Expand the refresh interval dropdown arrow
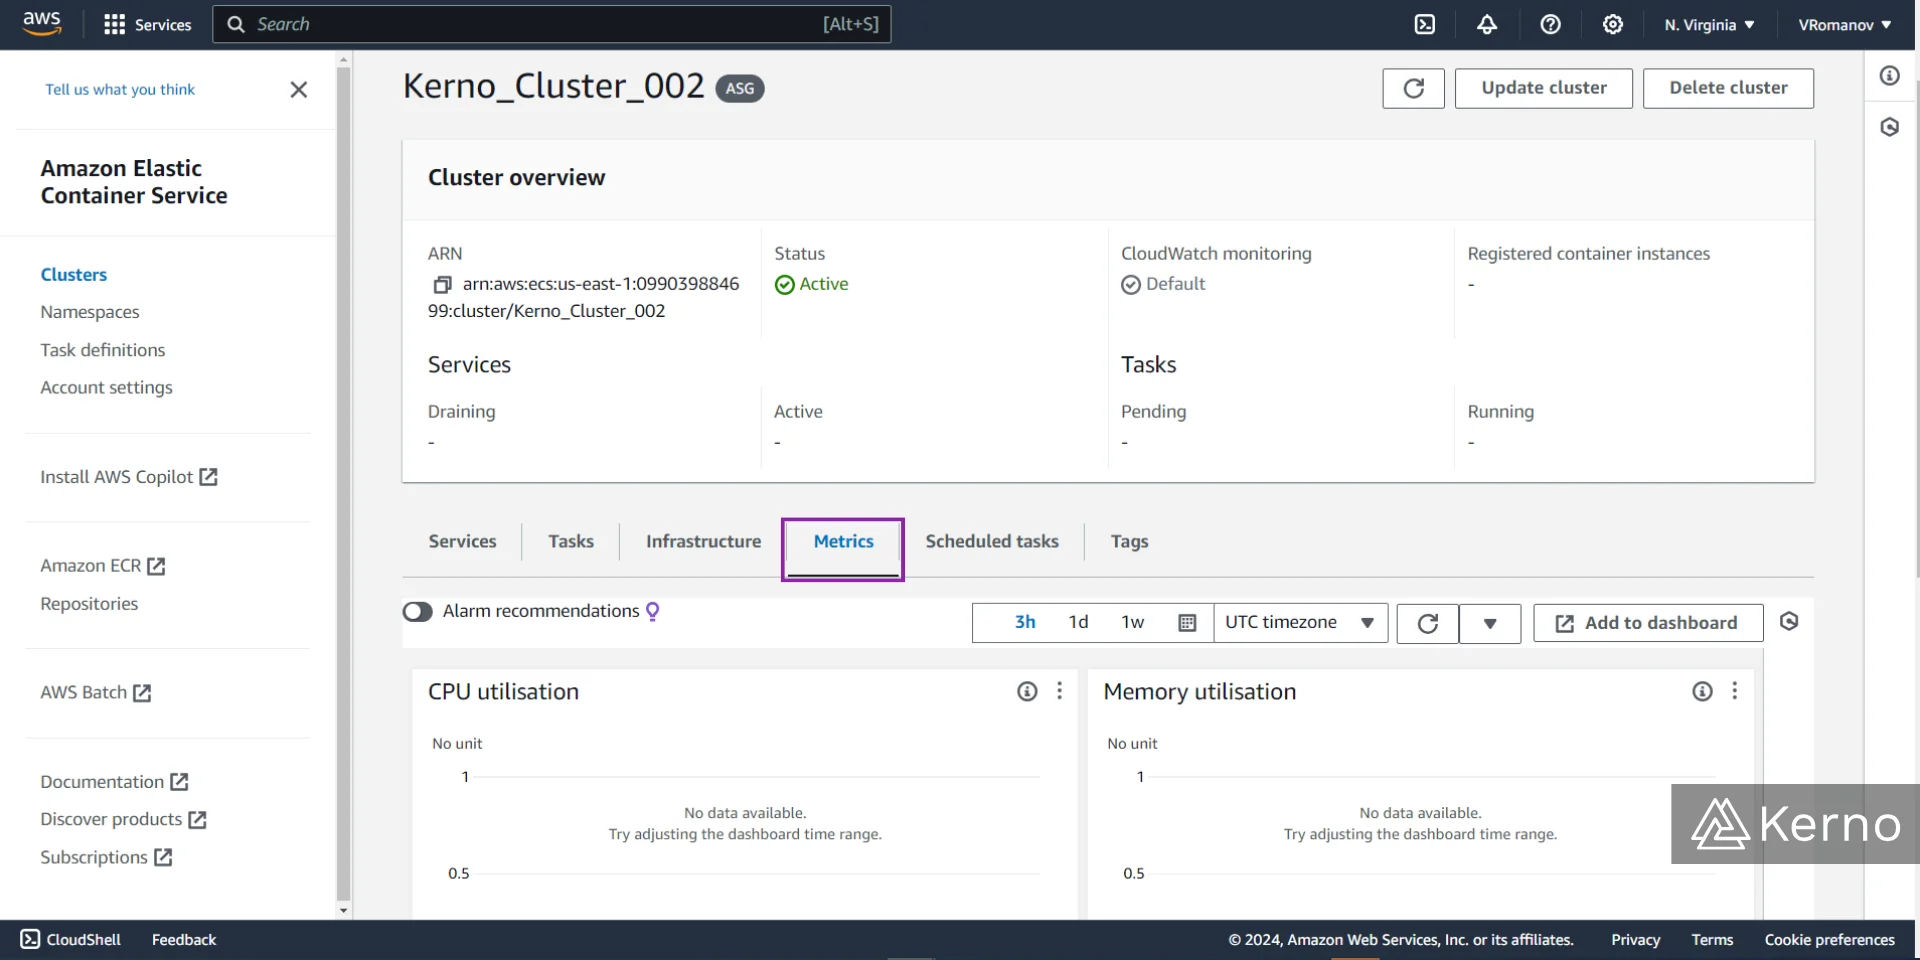1920x960 pixels. (1490, 623)
